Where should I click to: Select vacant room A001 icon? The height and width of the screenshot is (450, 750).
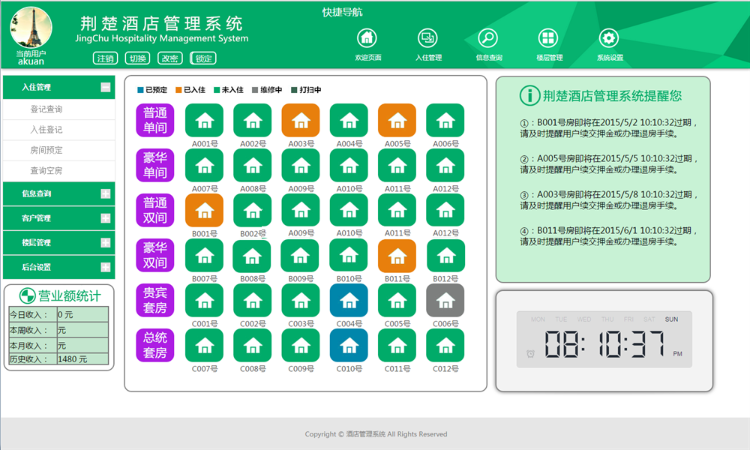204,121
